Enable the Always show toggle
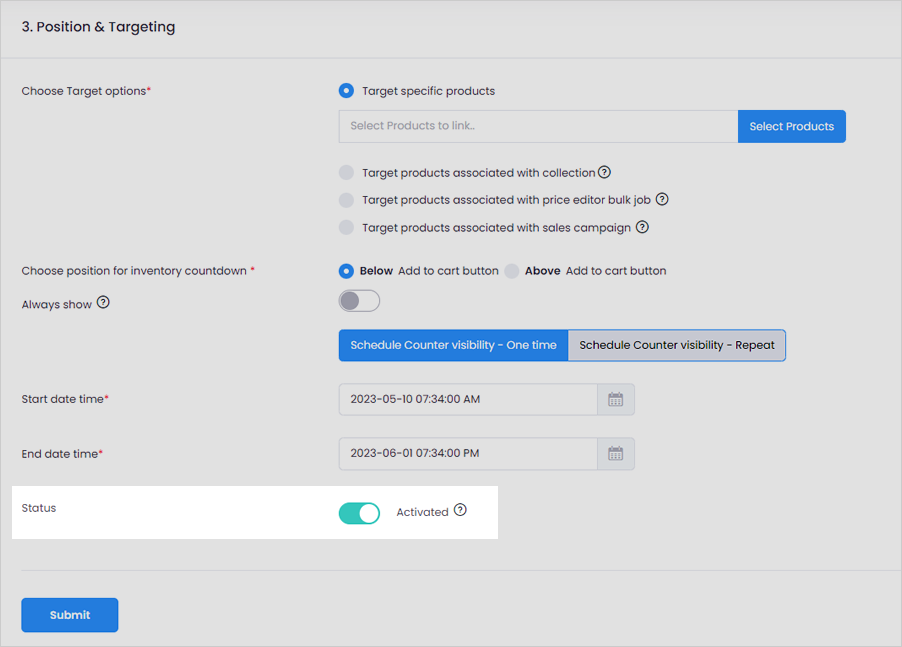The image size is (902, 647). [x=359, y=301]
